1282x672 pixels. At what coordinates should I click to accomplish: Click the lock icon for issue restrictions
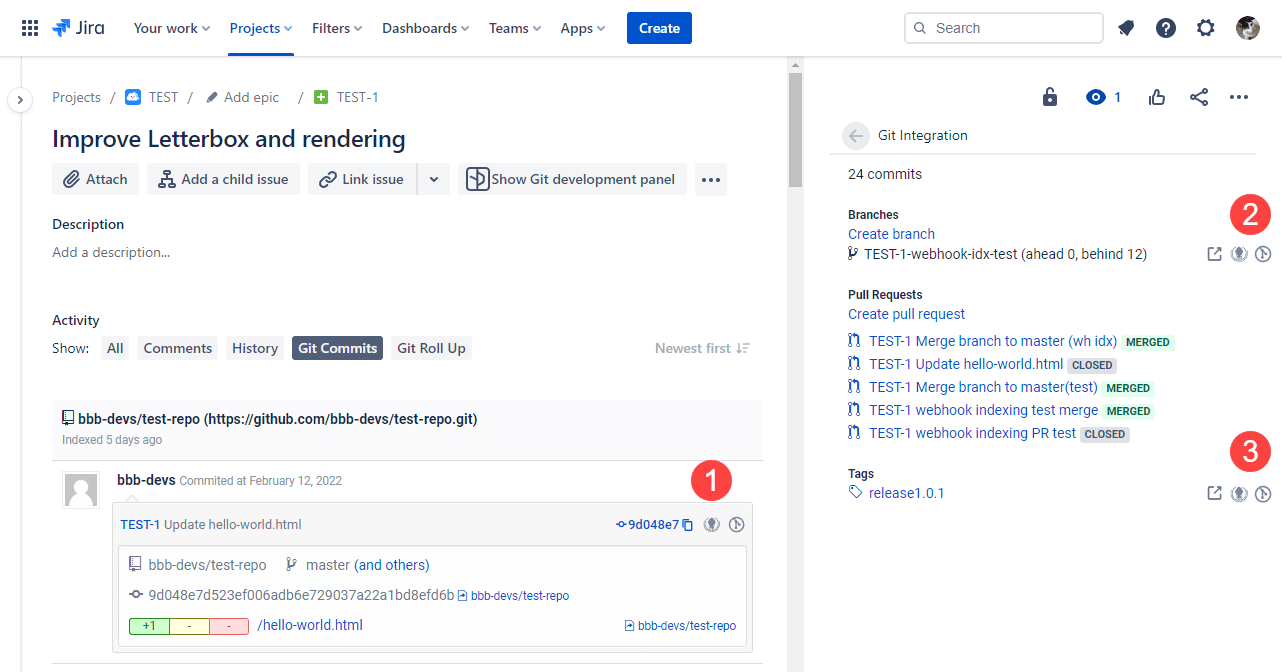[1049, 97]
